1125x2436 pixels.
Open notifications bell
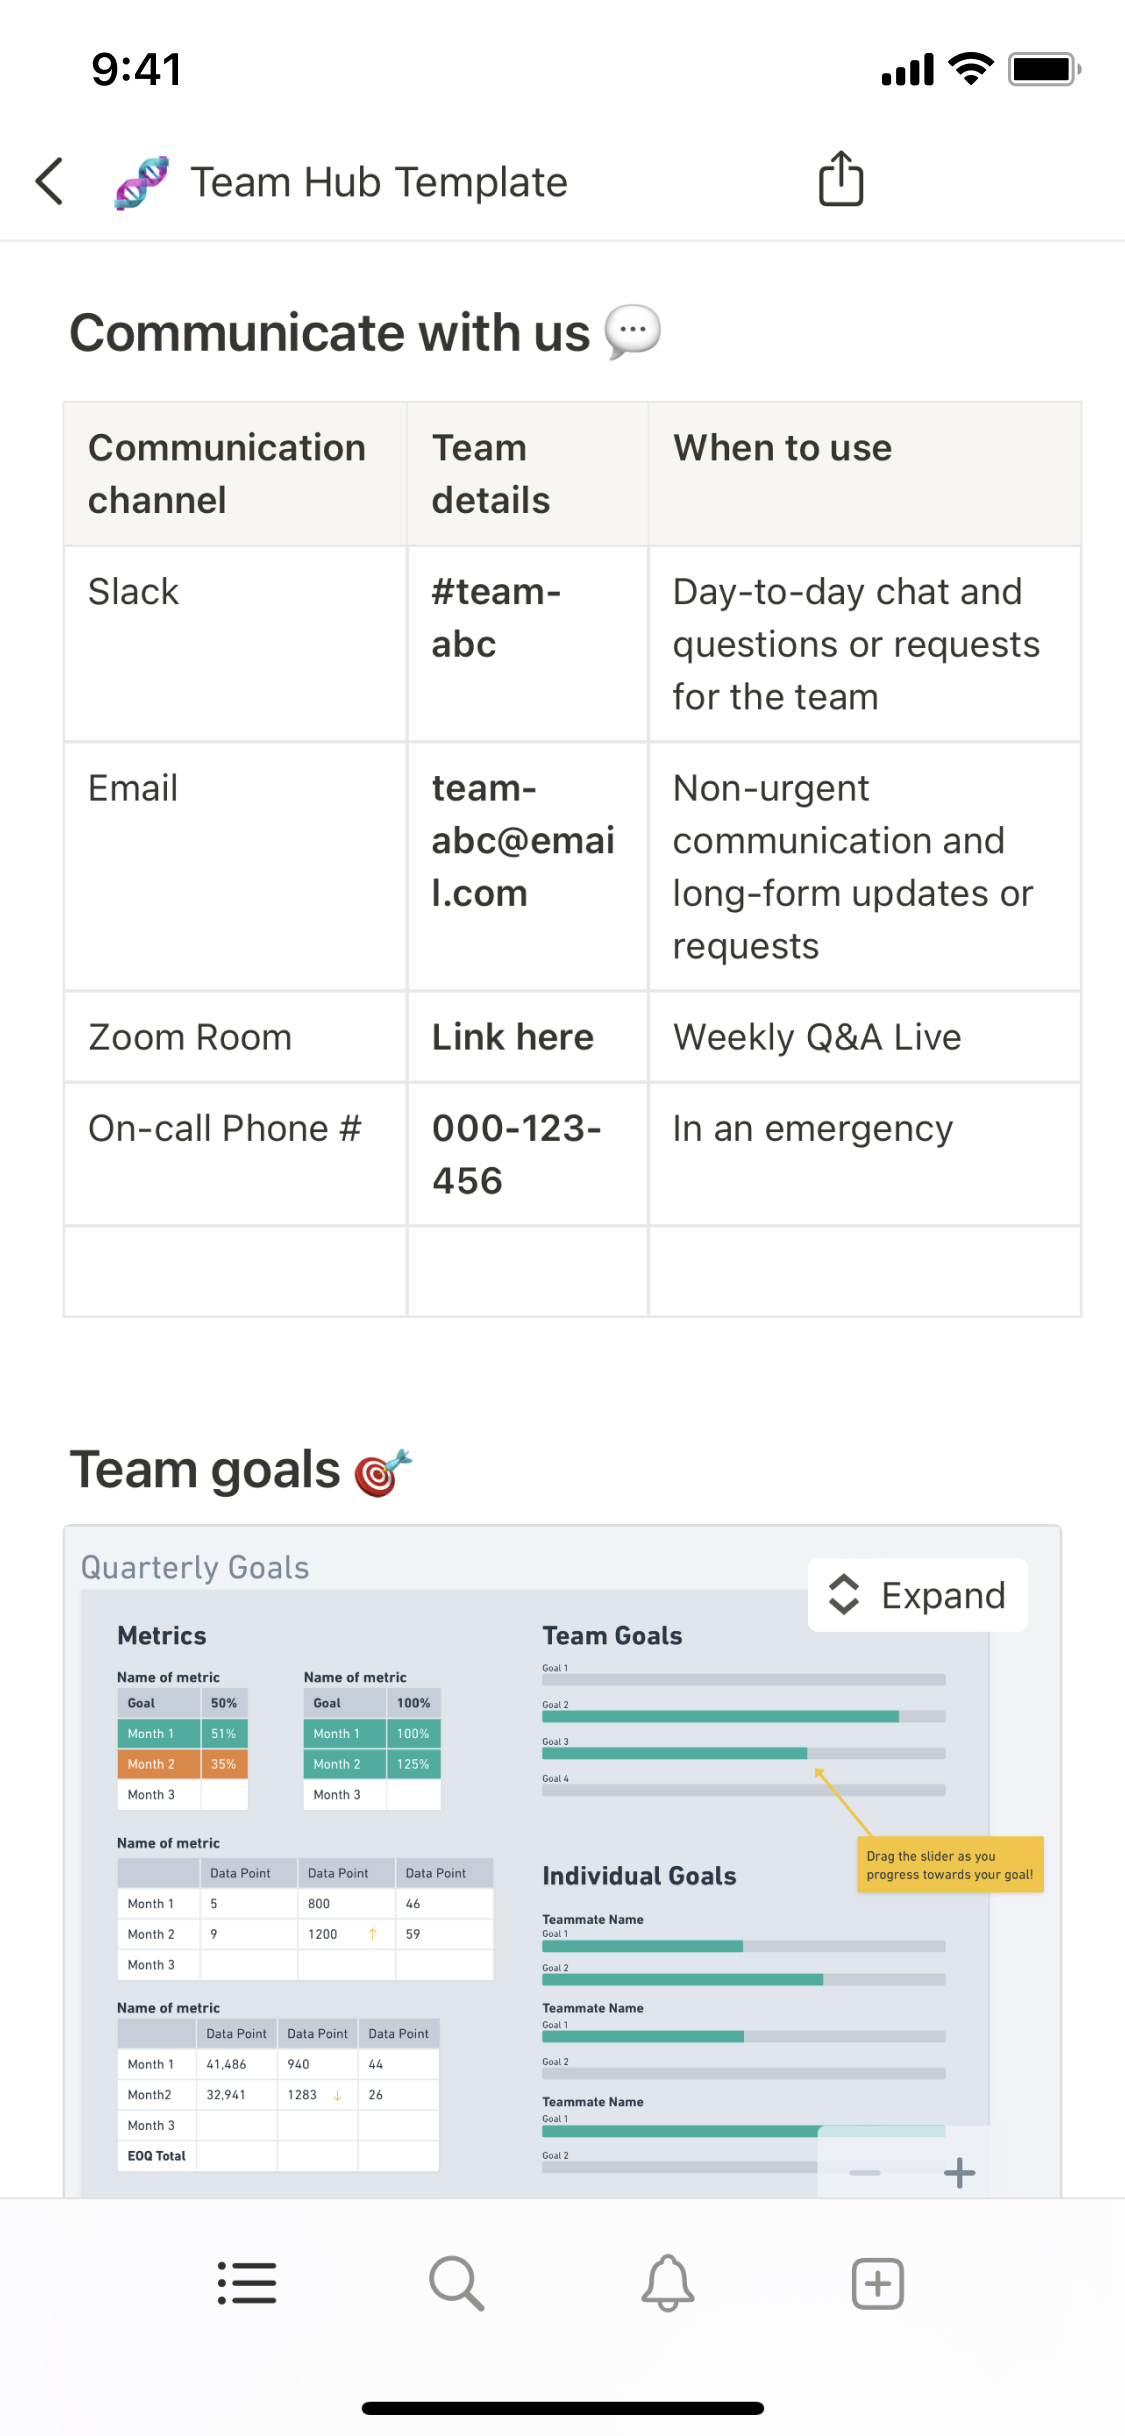(667, 2283)
